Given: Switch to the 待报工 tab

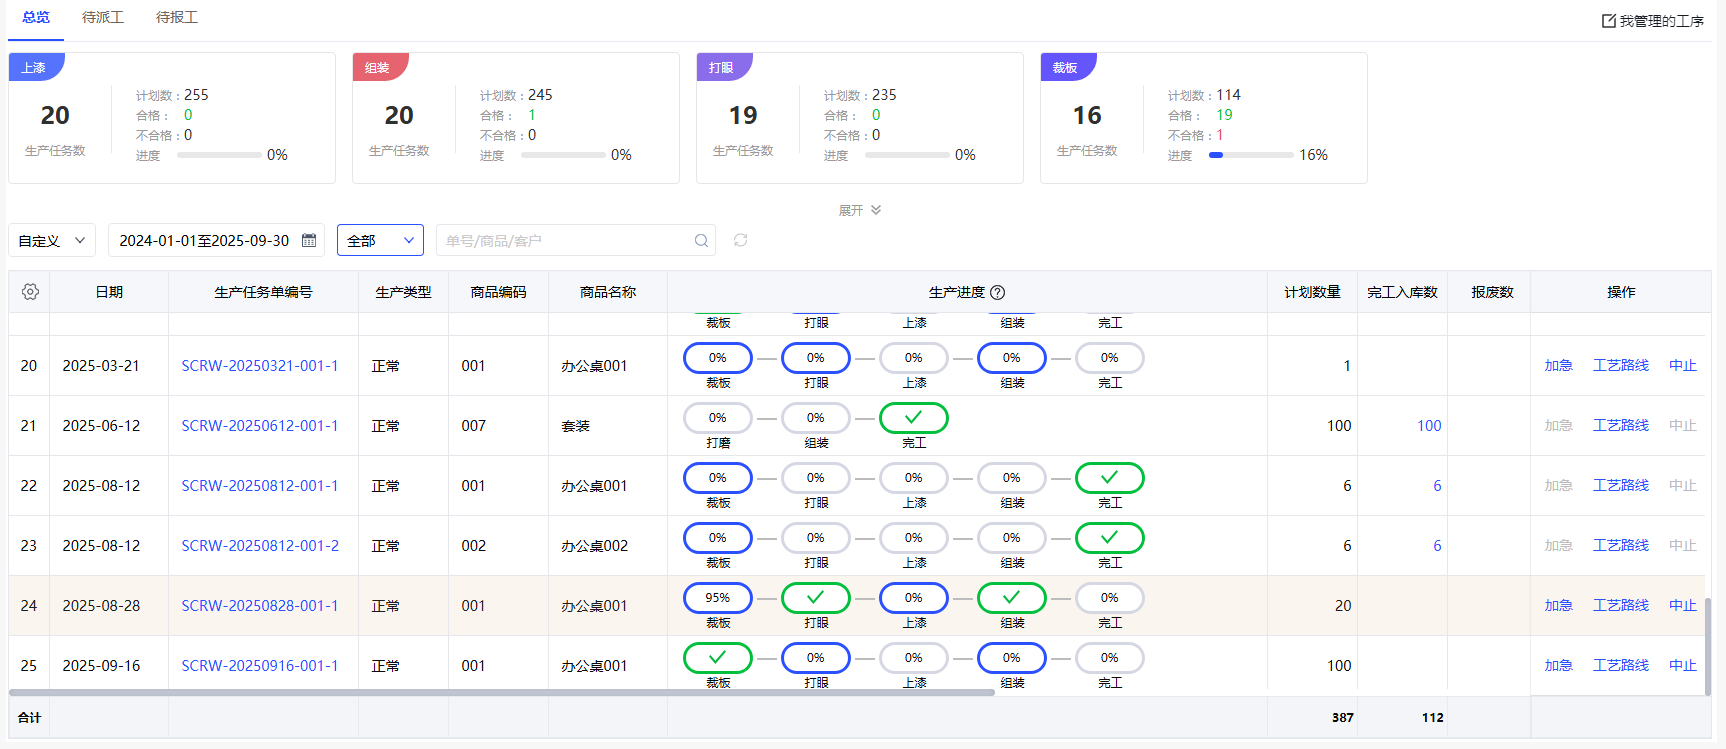Looking at the screenshot, I should [177, 17].
